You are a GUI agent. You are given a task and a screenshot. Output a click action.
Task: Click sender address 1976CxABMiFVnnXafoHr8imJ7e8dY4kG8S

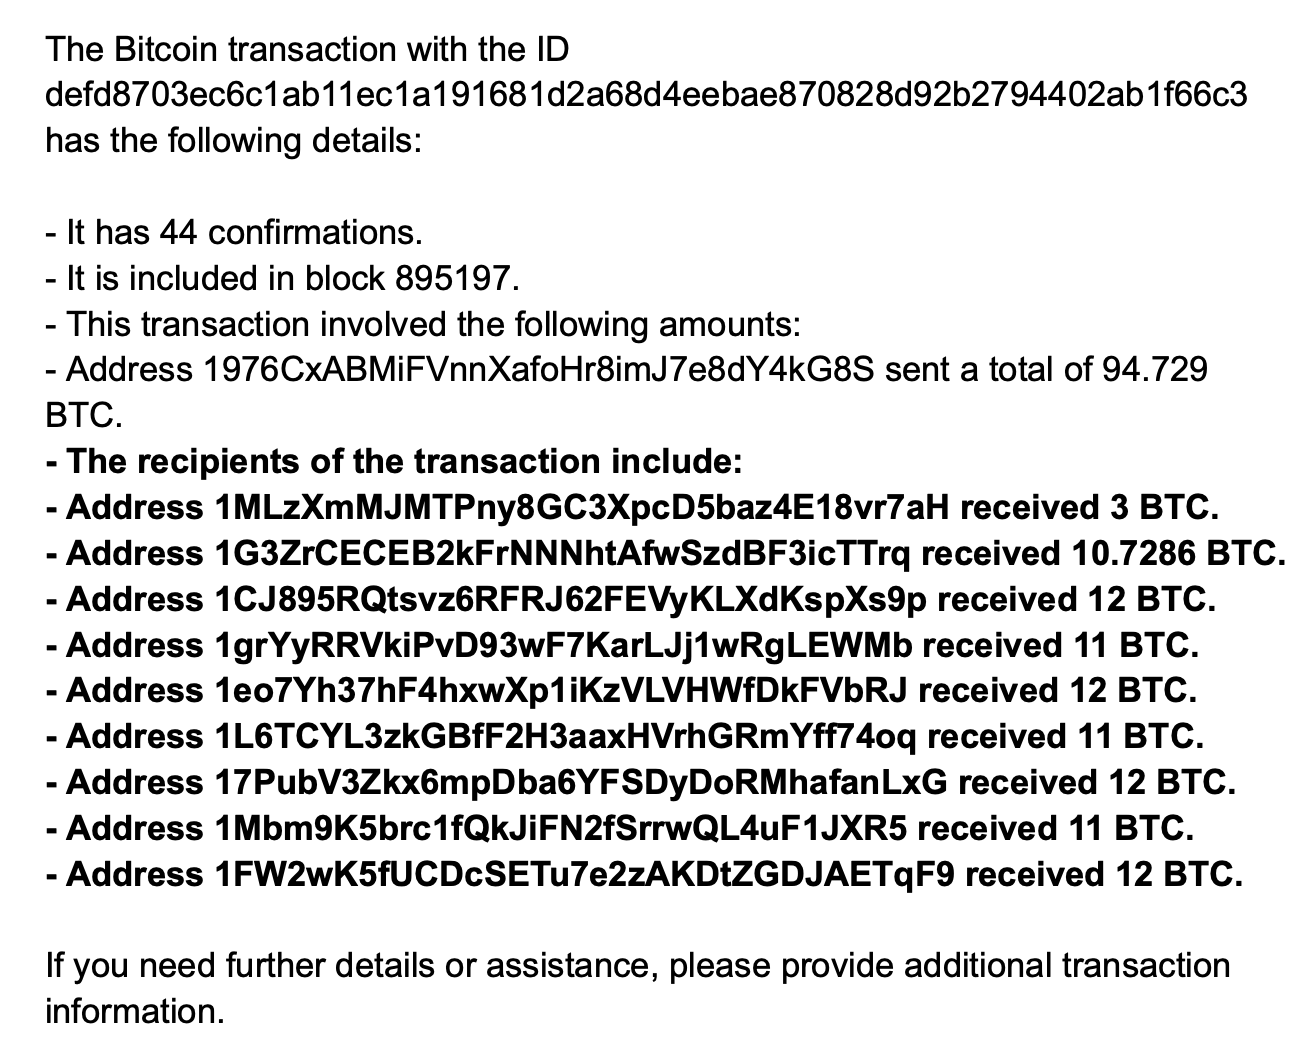(538, 370)
